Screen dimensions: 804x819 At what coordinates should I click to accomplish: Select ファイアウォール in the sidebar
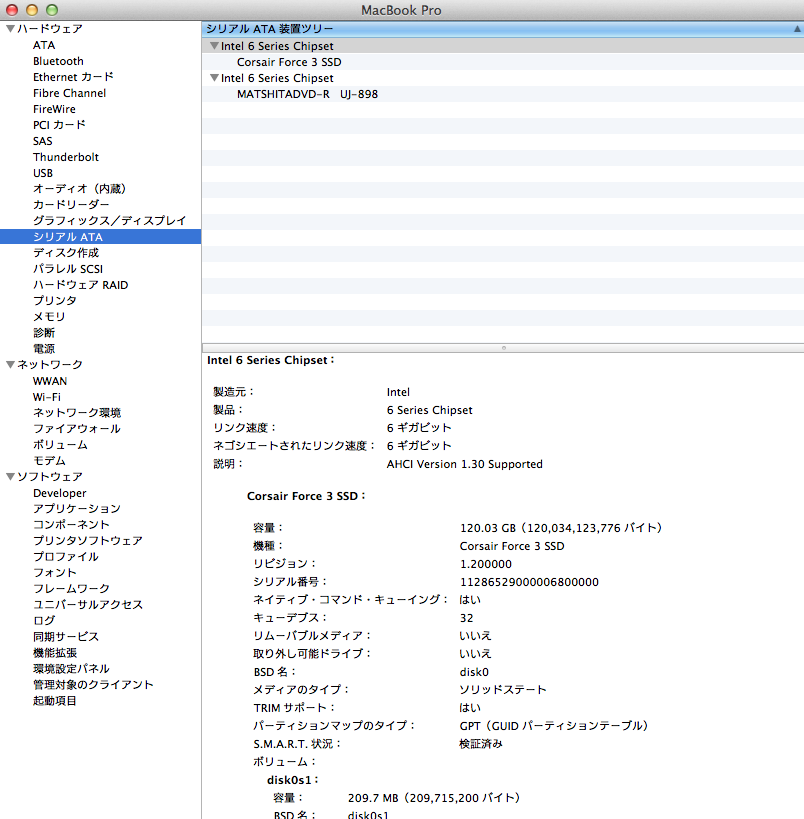[76, 429]
